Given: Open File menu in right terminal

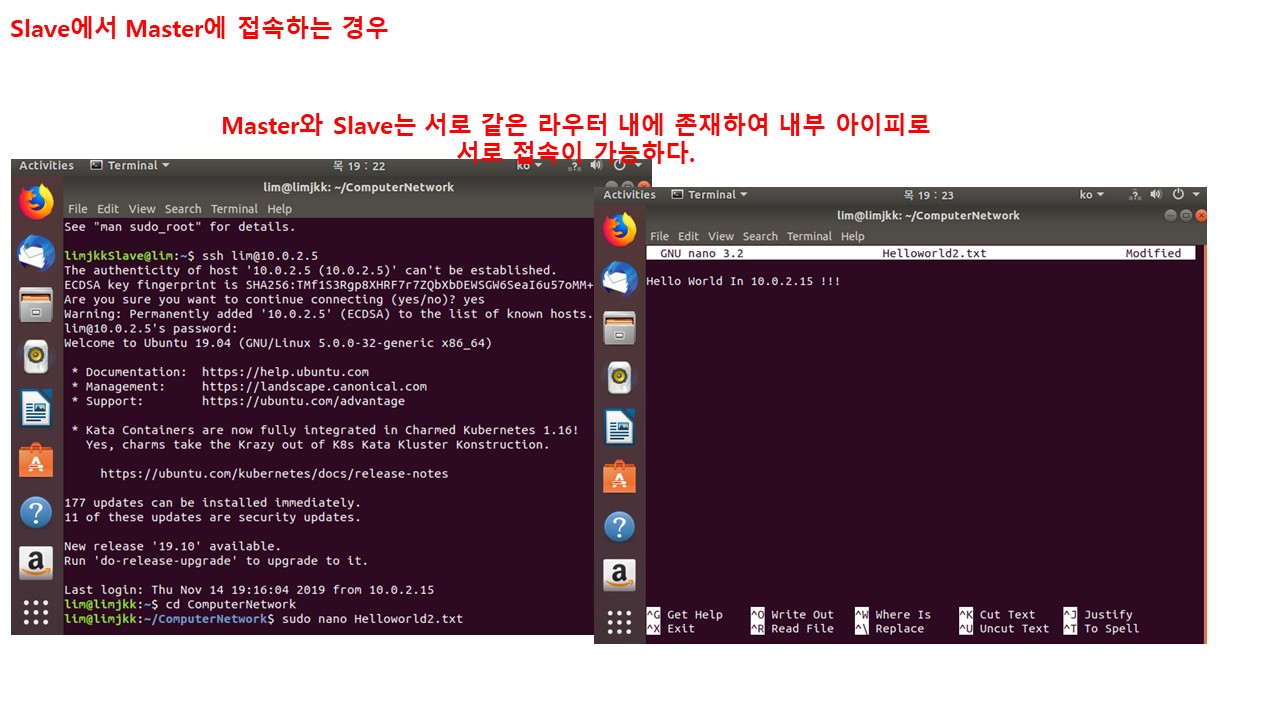Looking at the screenshot, I should [x=660, y=236].
